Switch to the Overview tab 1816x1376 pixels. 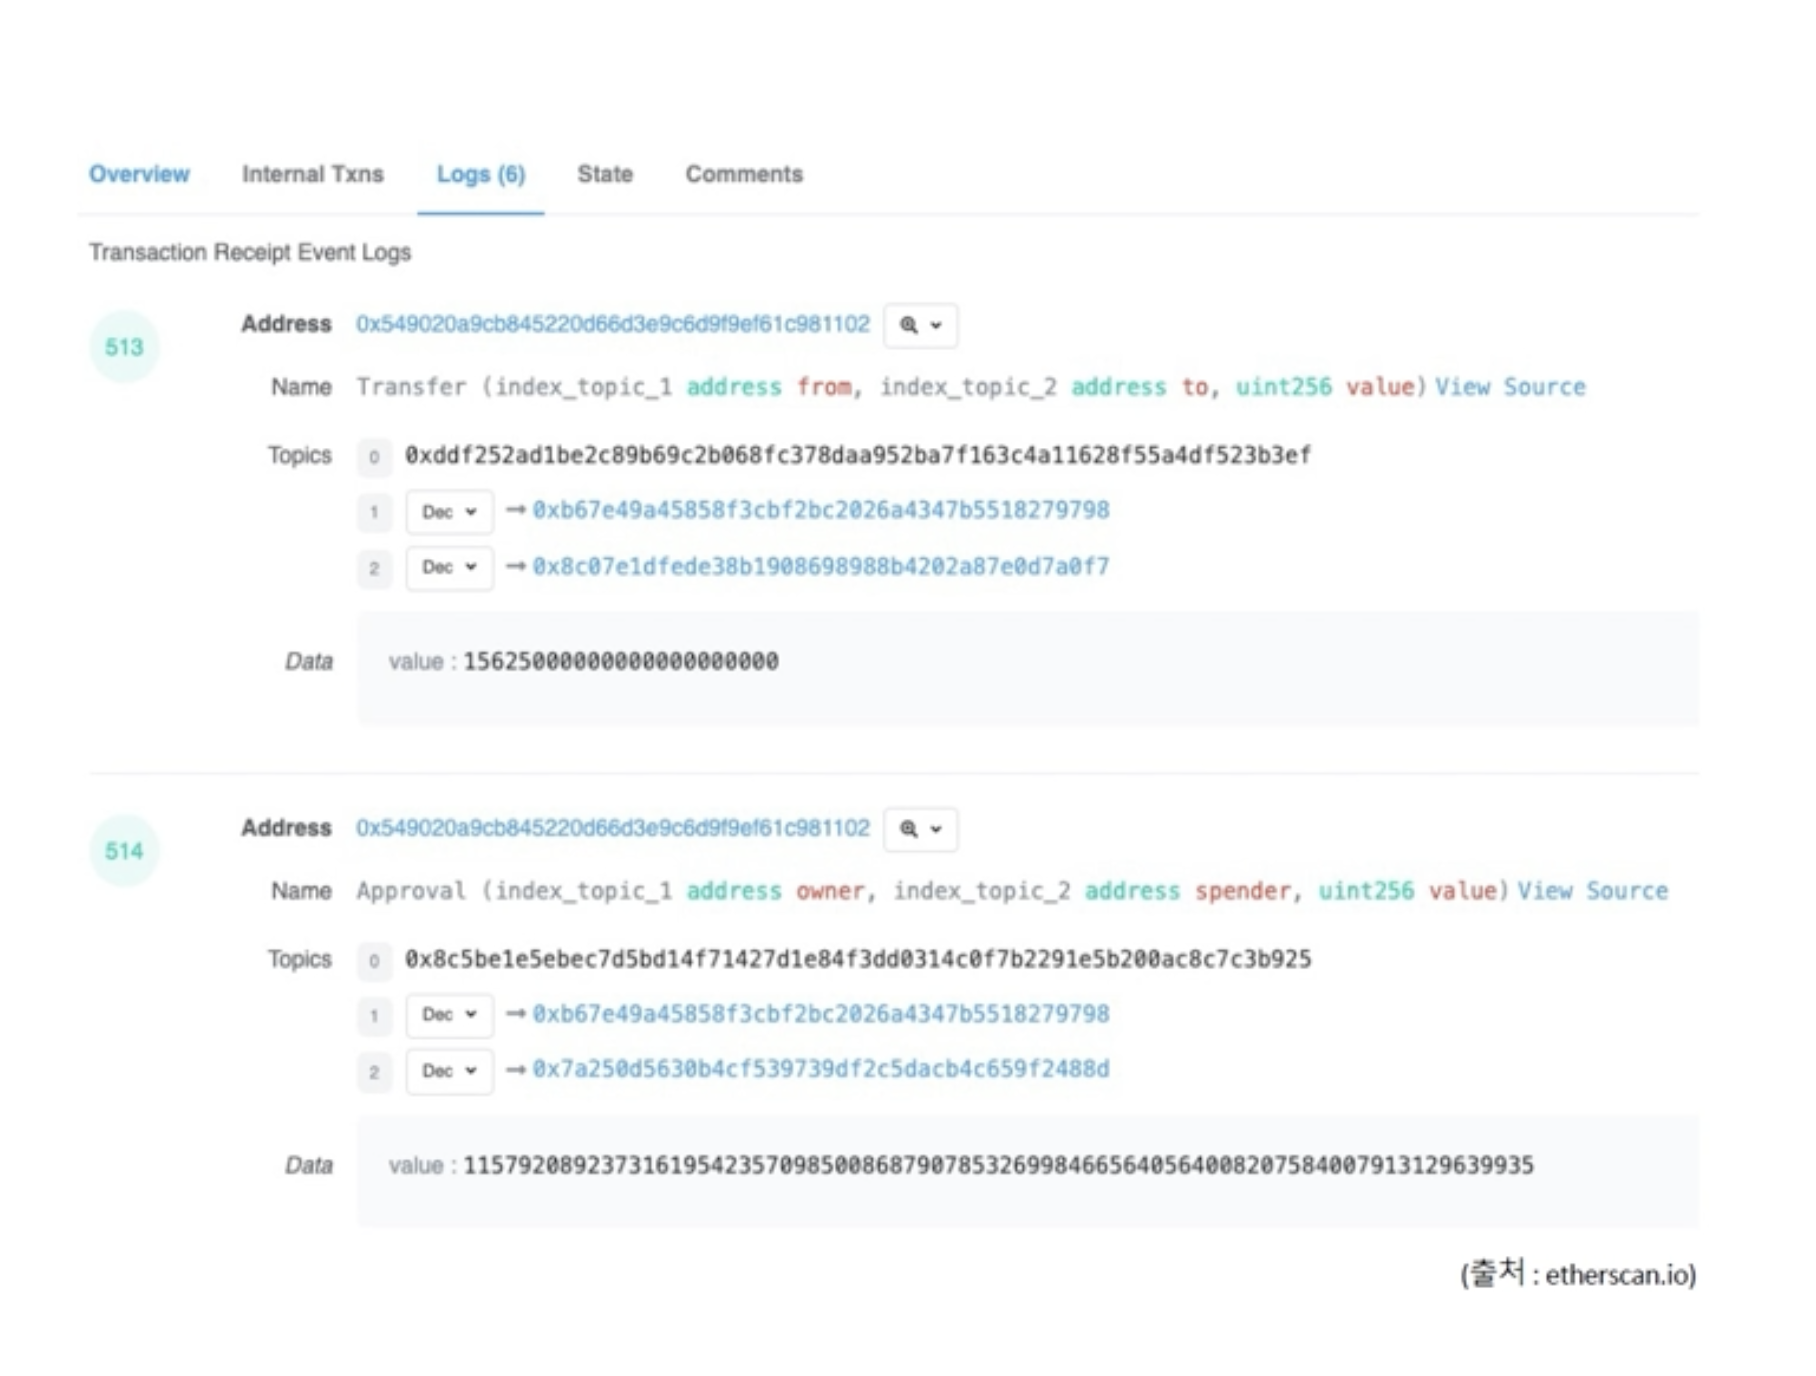tap(139, 173)
